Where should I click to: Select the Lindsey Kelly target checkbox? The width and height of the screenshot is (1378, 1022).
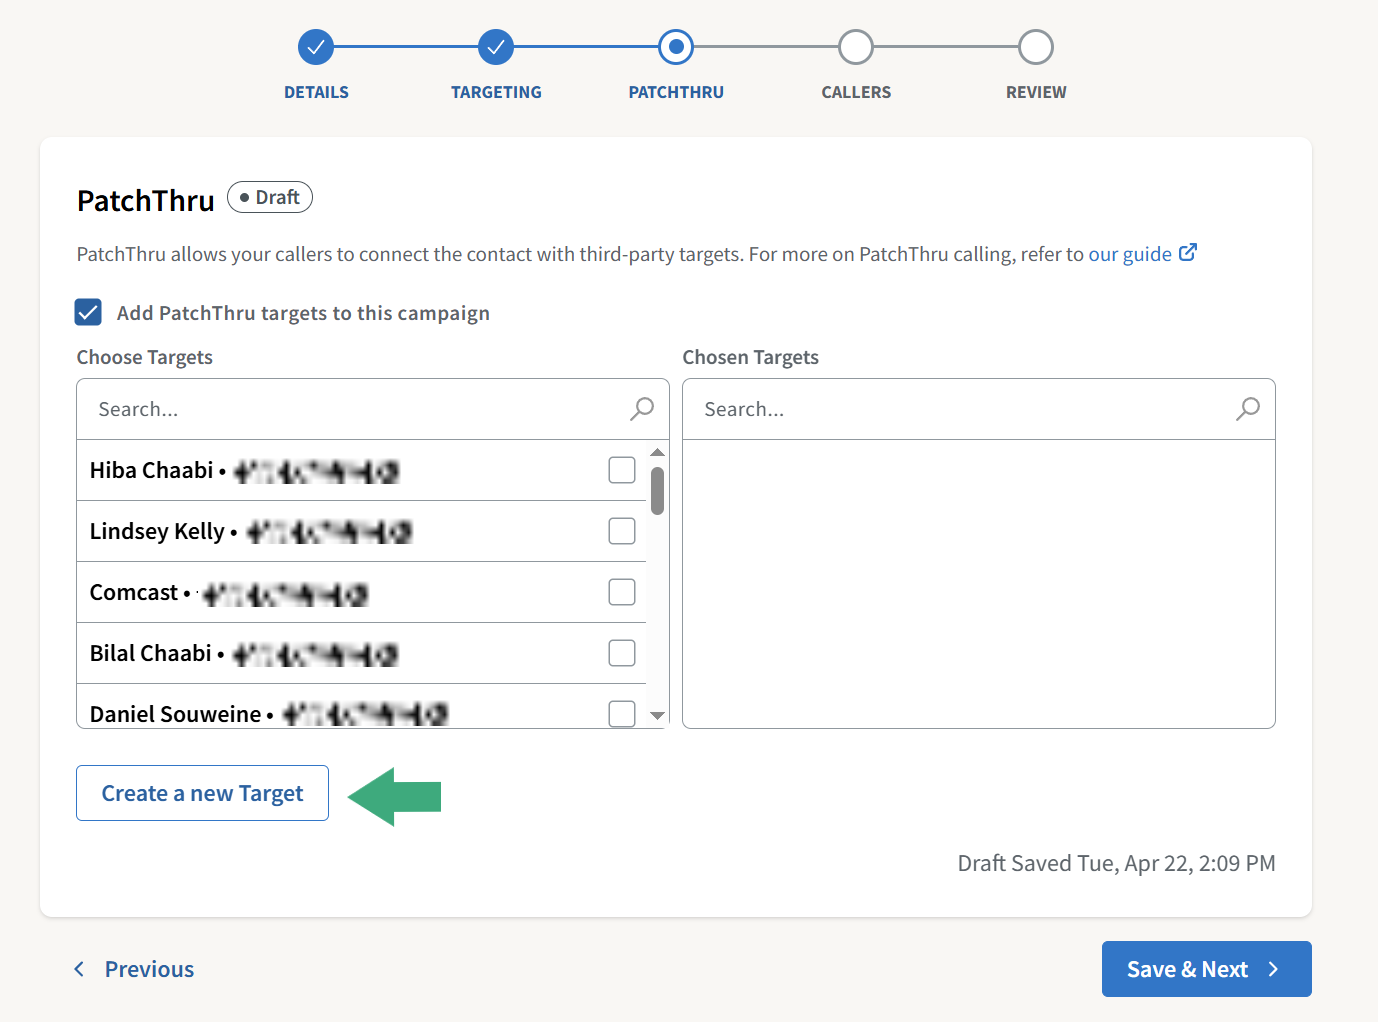click(x=622, y=531)
